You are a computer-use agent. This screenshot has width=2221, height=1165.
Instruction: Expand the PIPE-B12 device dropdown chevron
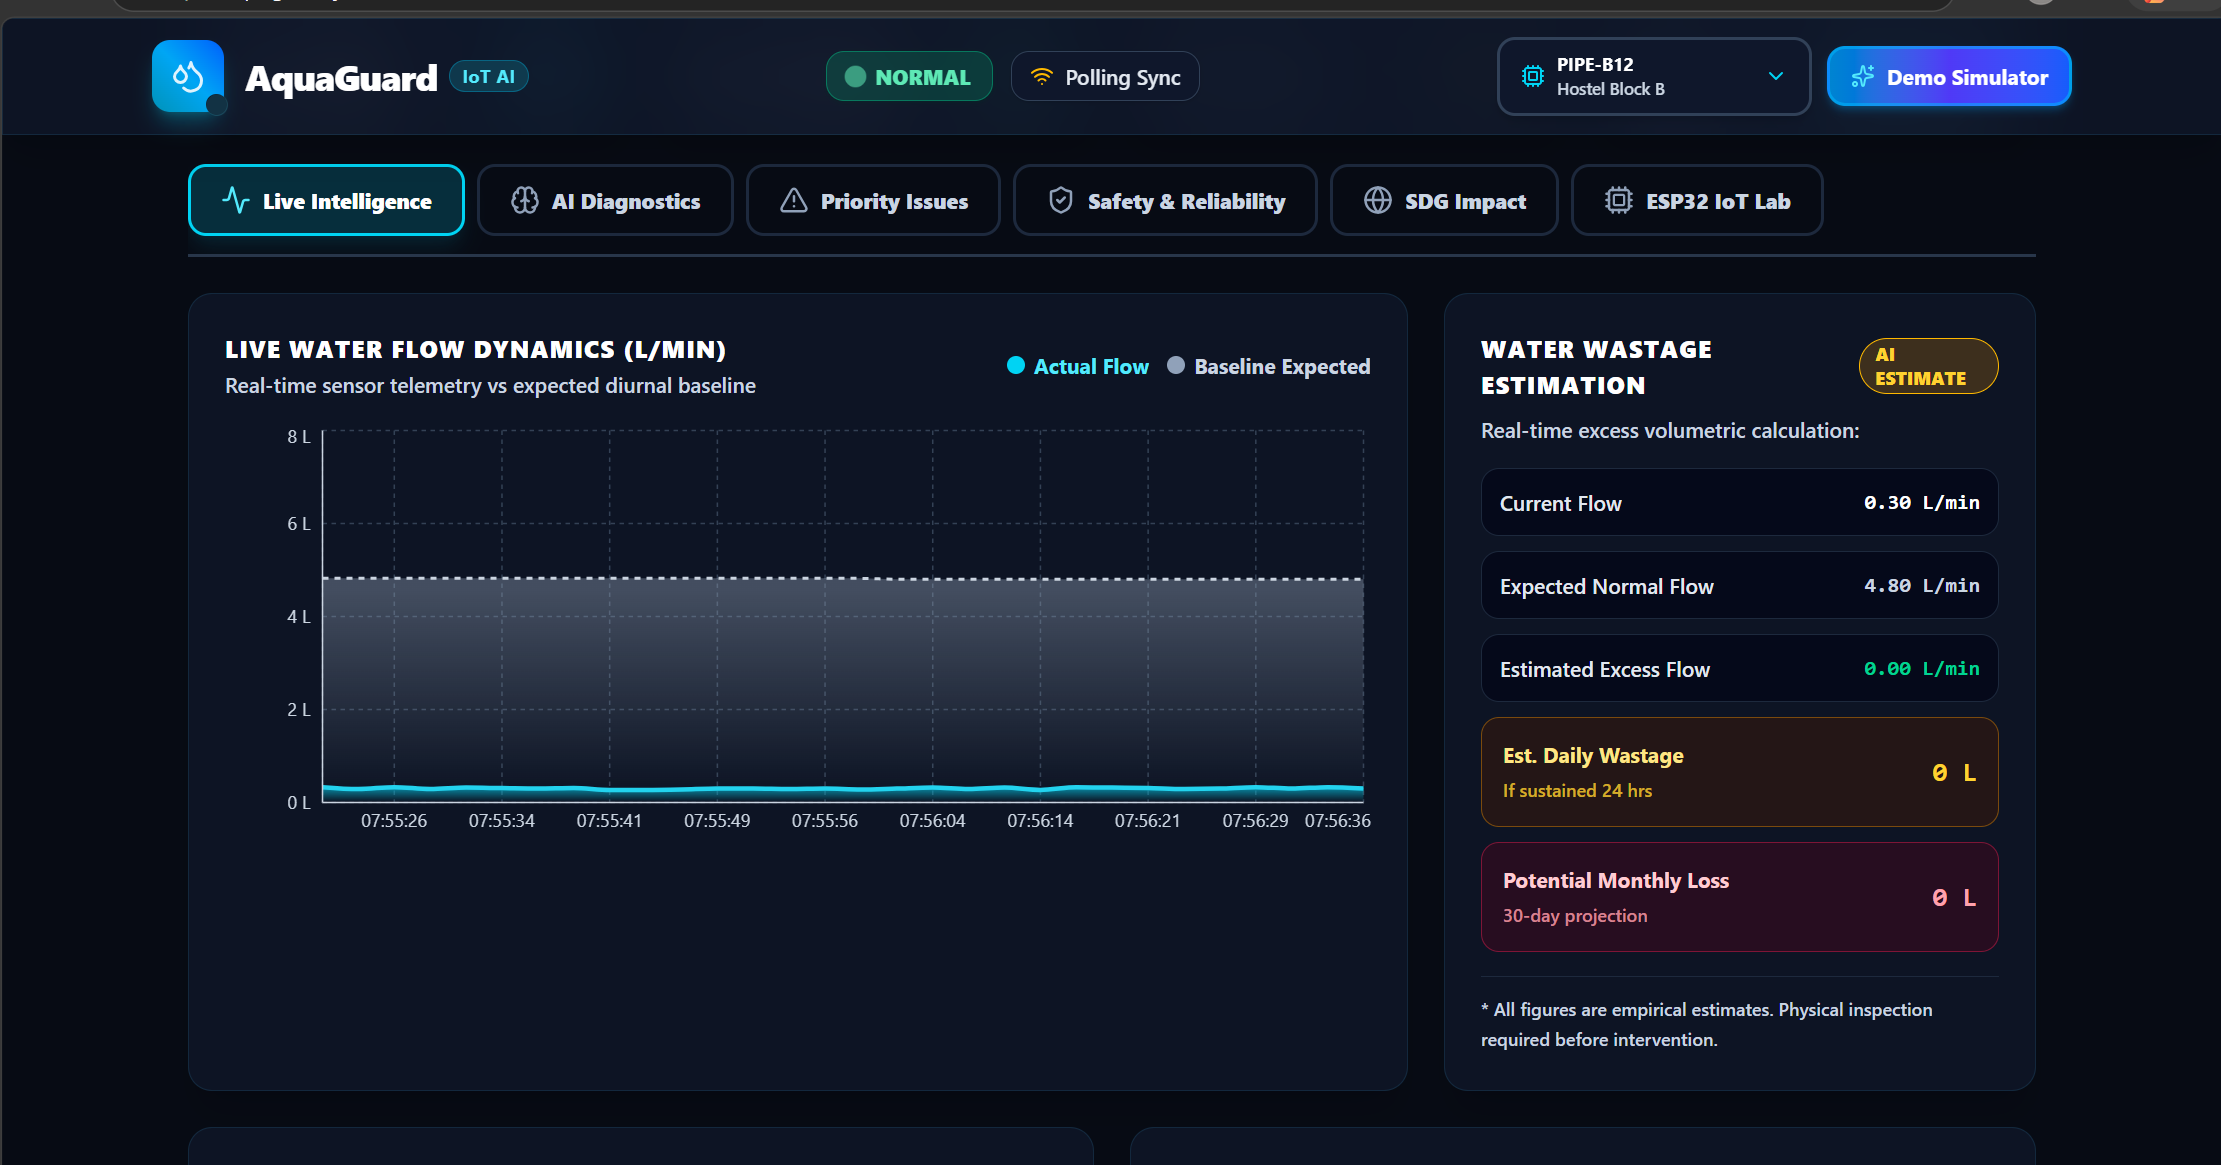tap(1776, 76)
